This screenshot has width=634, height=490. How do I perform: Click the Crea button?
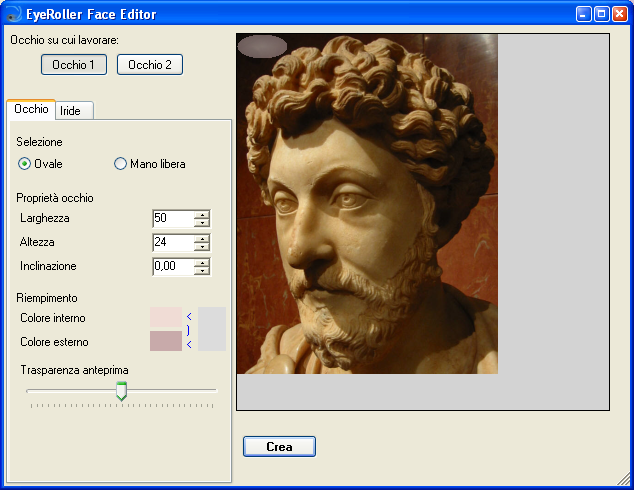pos(279,446)
